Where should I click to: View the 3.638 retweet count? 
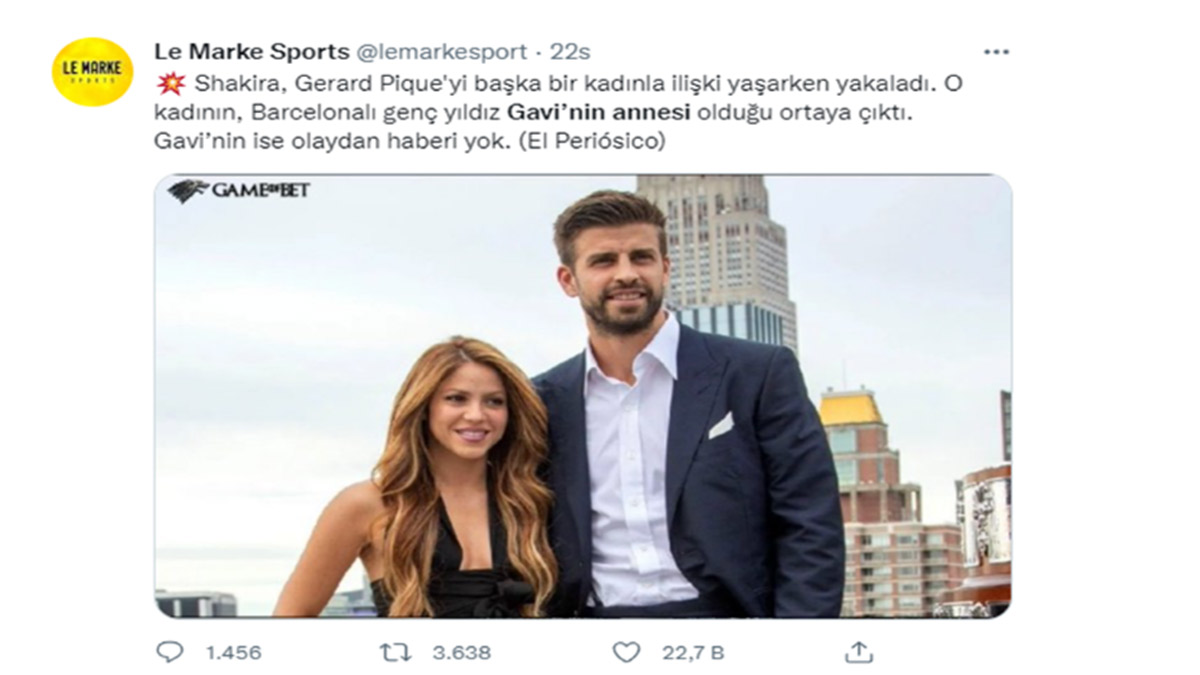pos(461,653)
